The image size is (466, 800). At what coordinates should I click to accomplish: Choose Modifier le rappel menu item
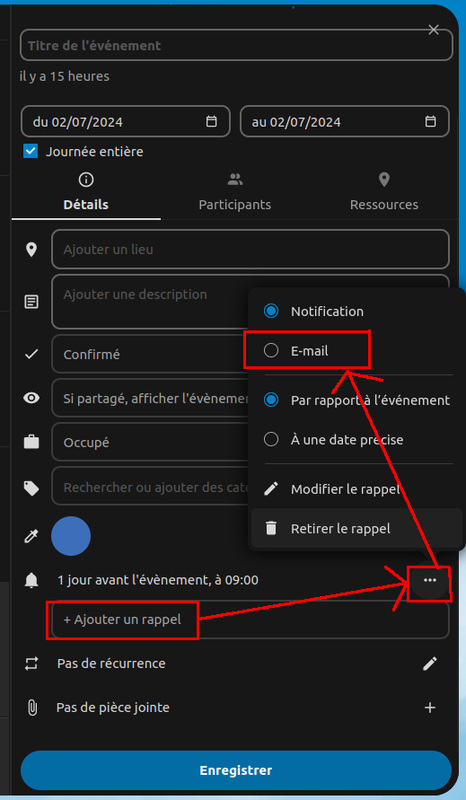356,489
